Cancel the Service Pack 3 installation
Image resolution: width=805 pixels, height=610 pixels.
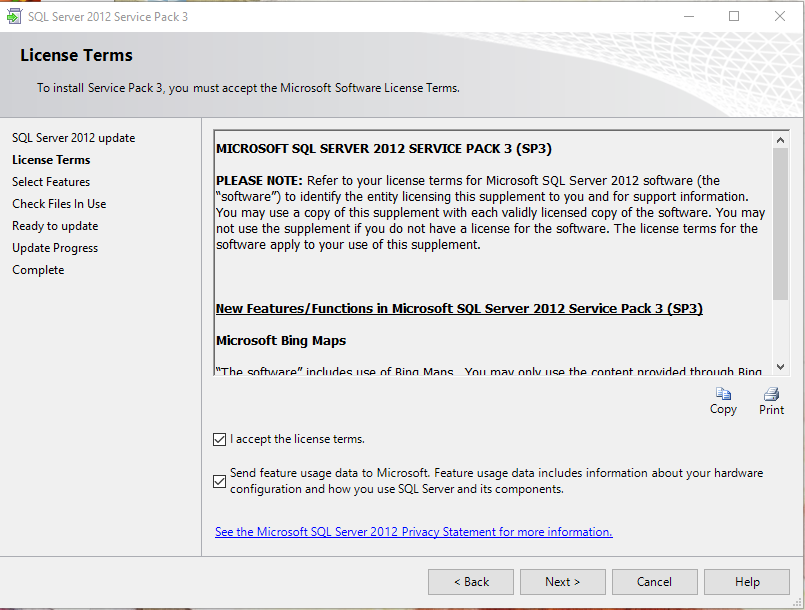(x=654, y=581)
